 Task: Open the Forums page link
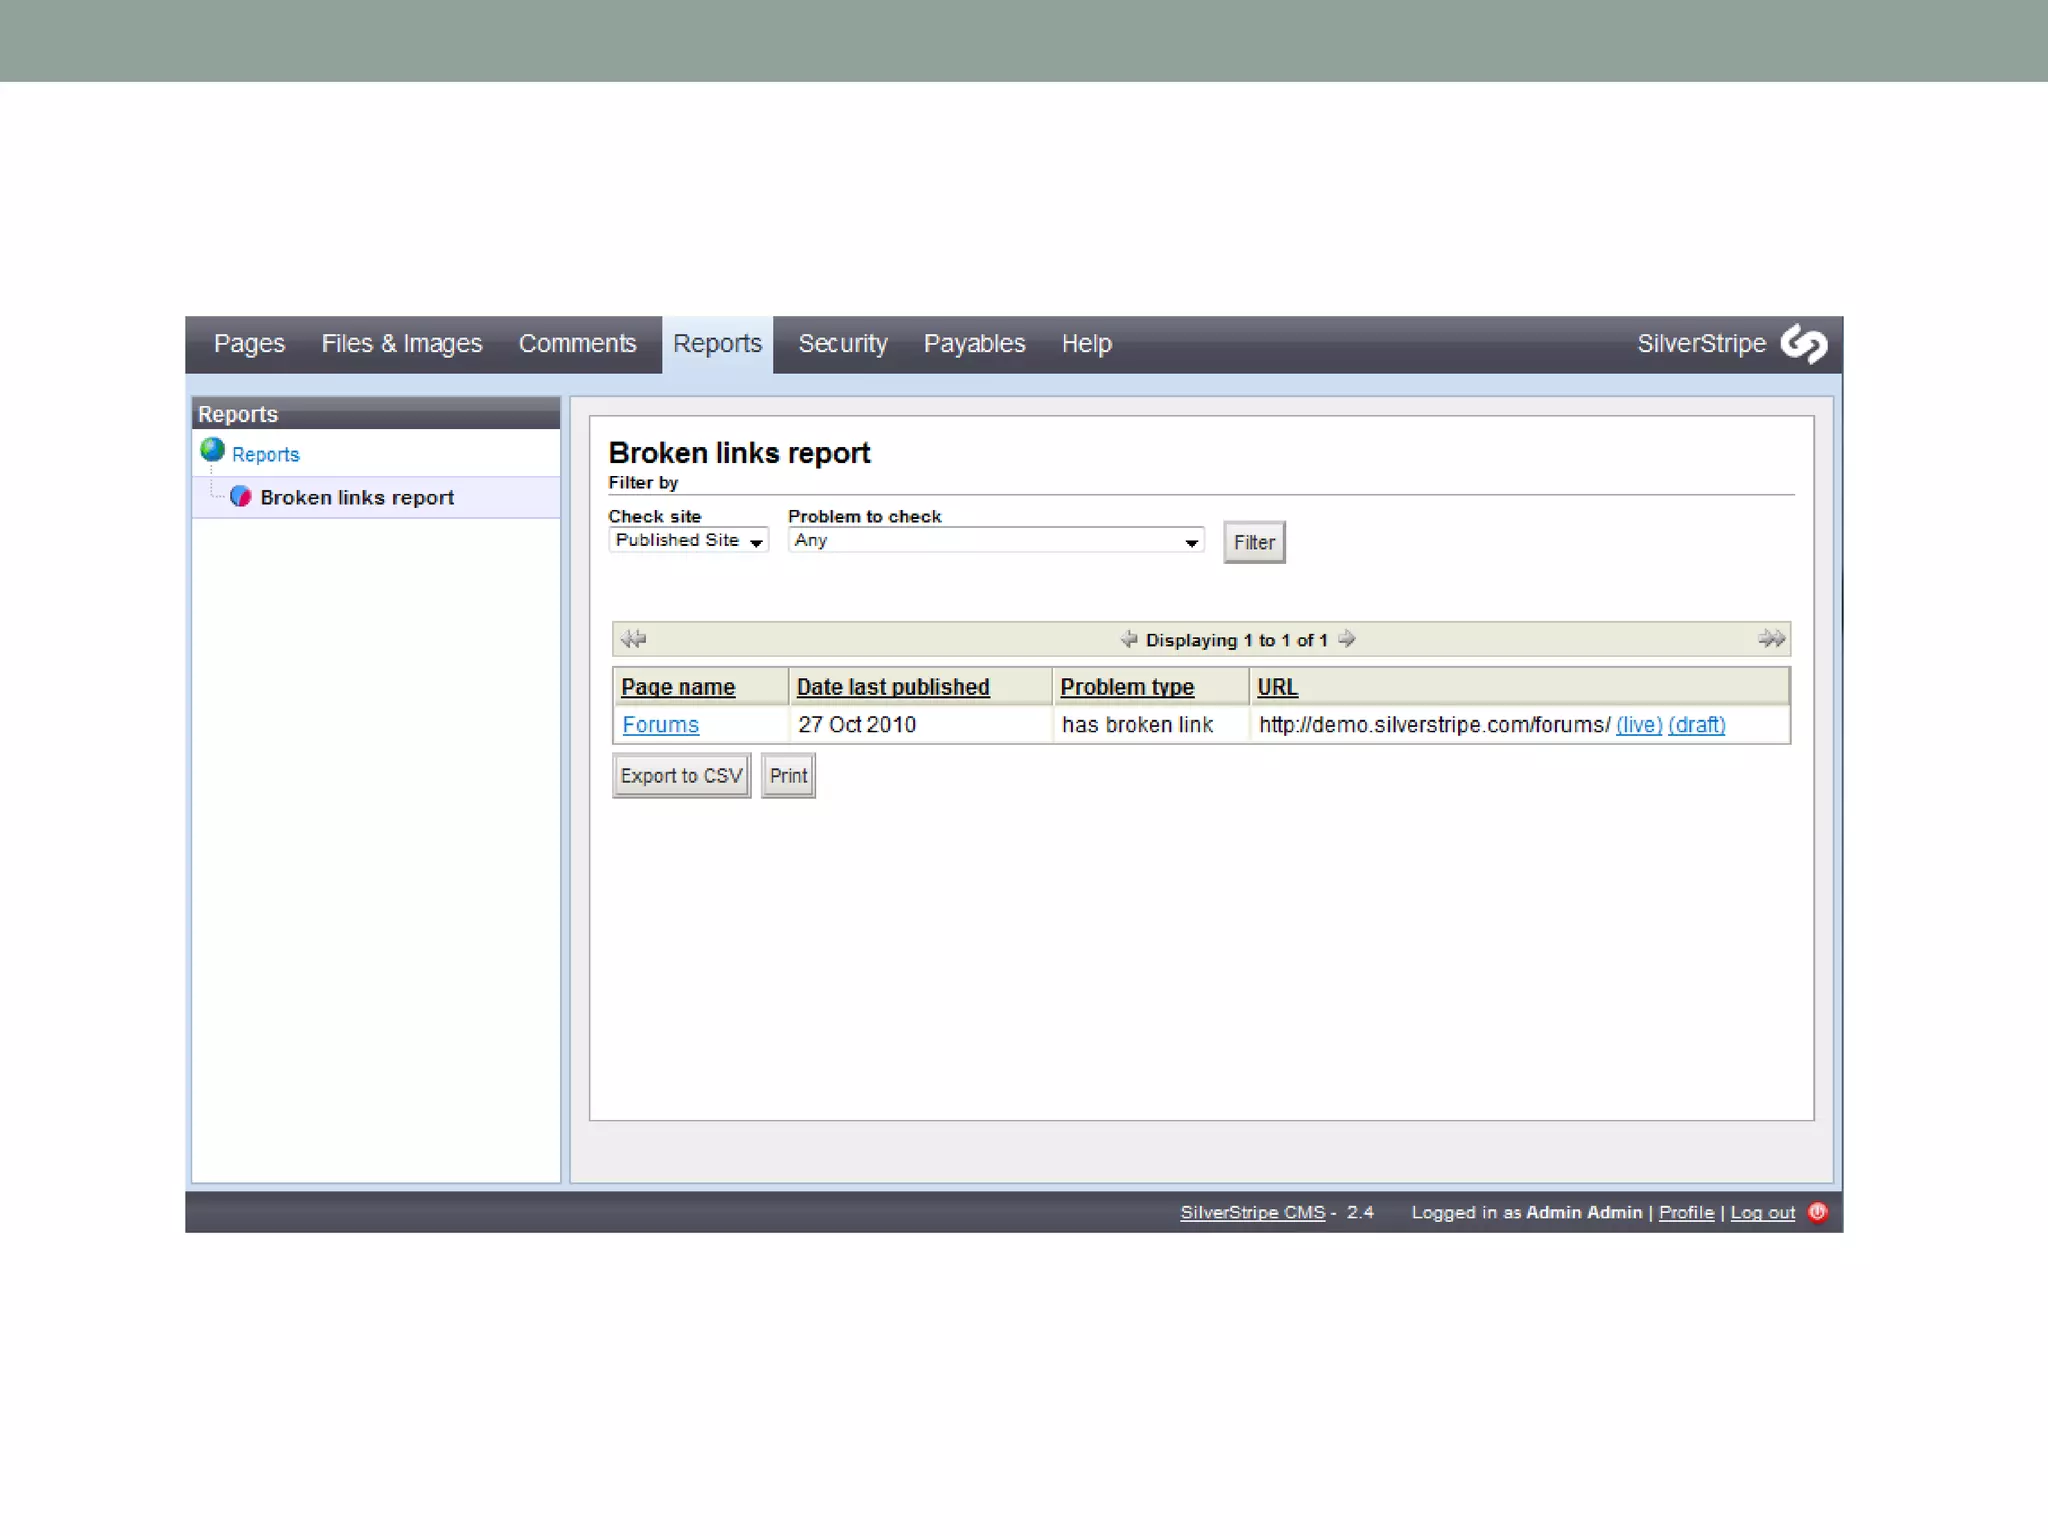(660, 725)
